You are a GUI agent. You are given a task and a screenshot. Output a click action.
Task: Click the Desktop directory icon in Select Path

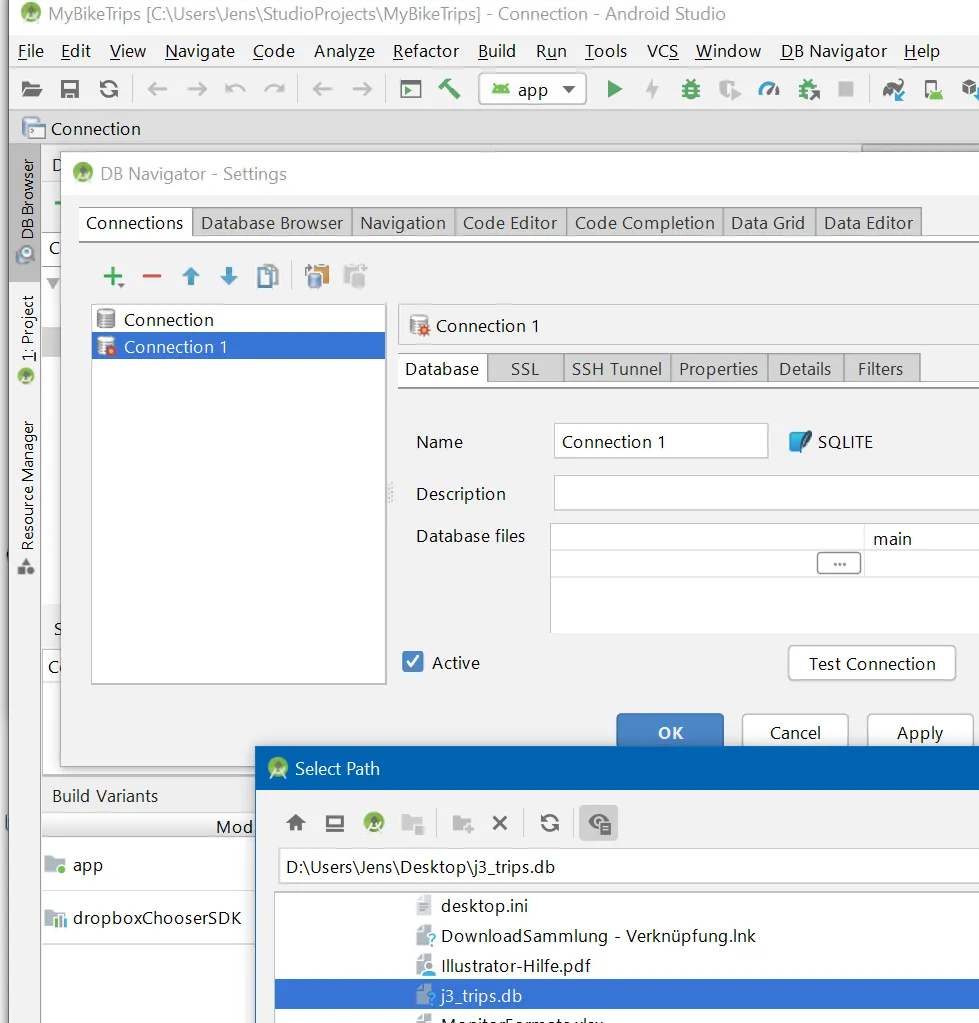[335, 823]
